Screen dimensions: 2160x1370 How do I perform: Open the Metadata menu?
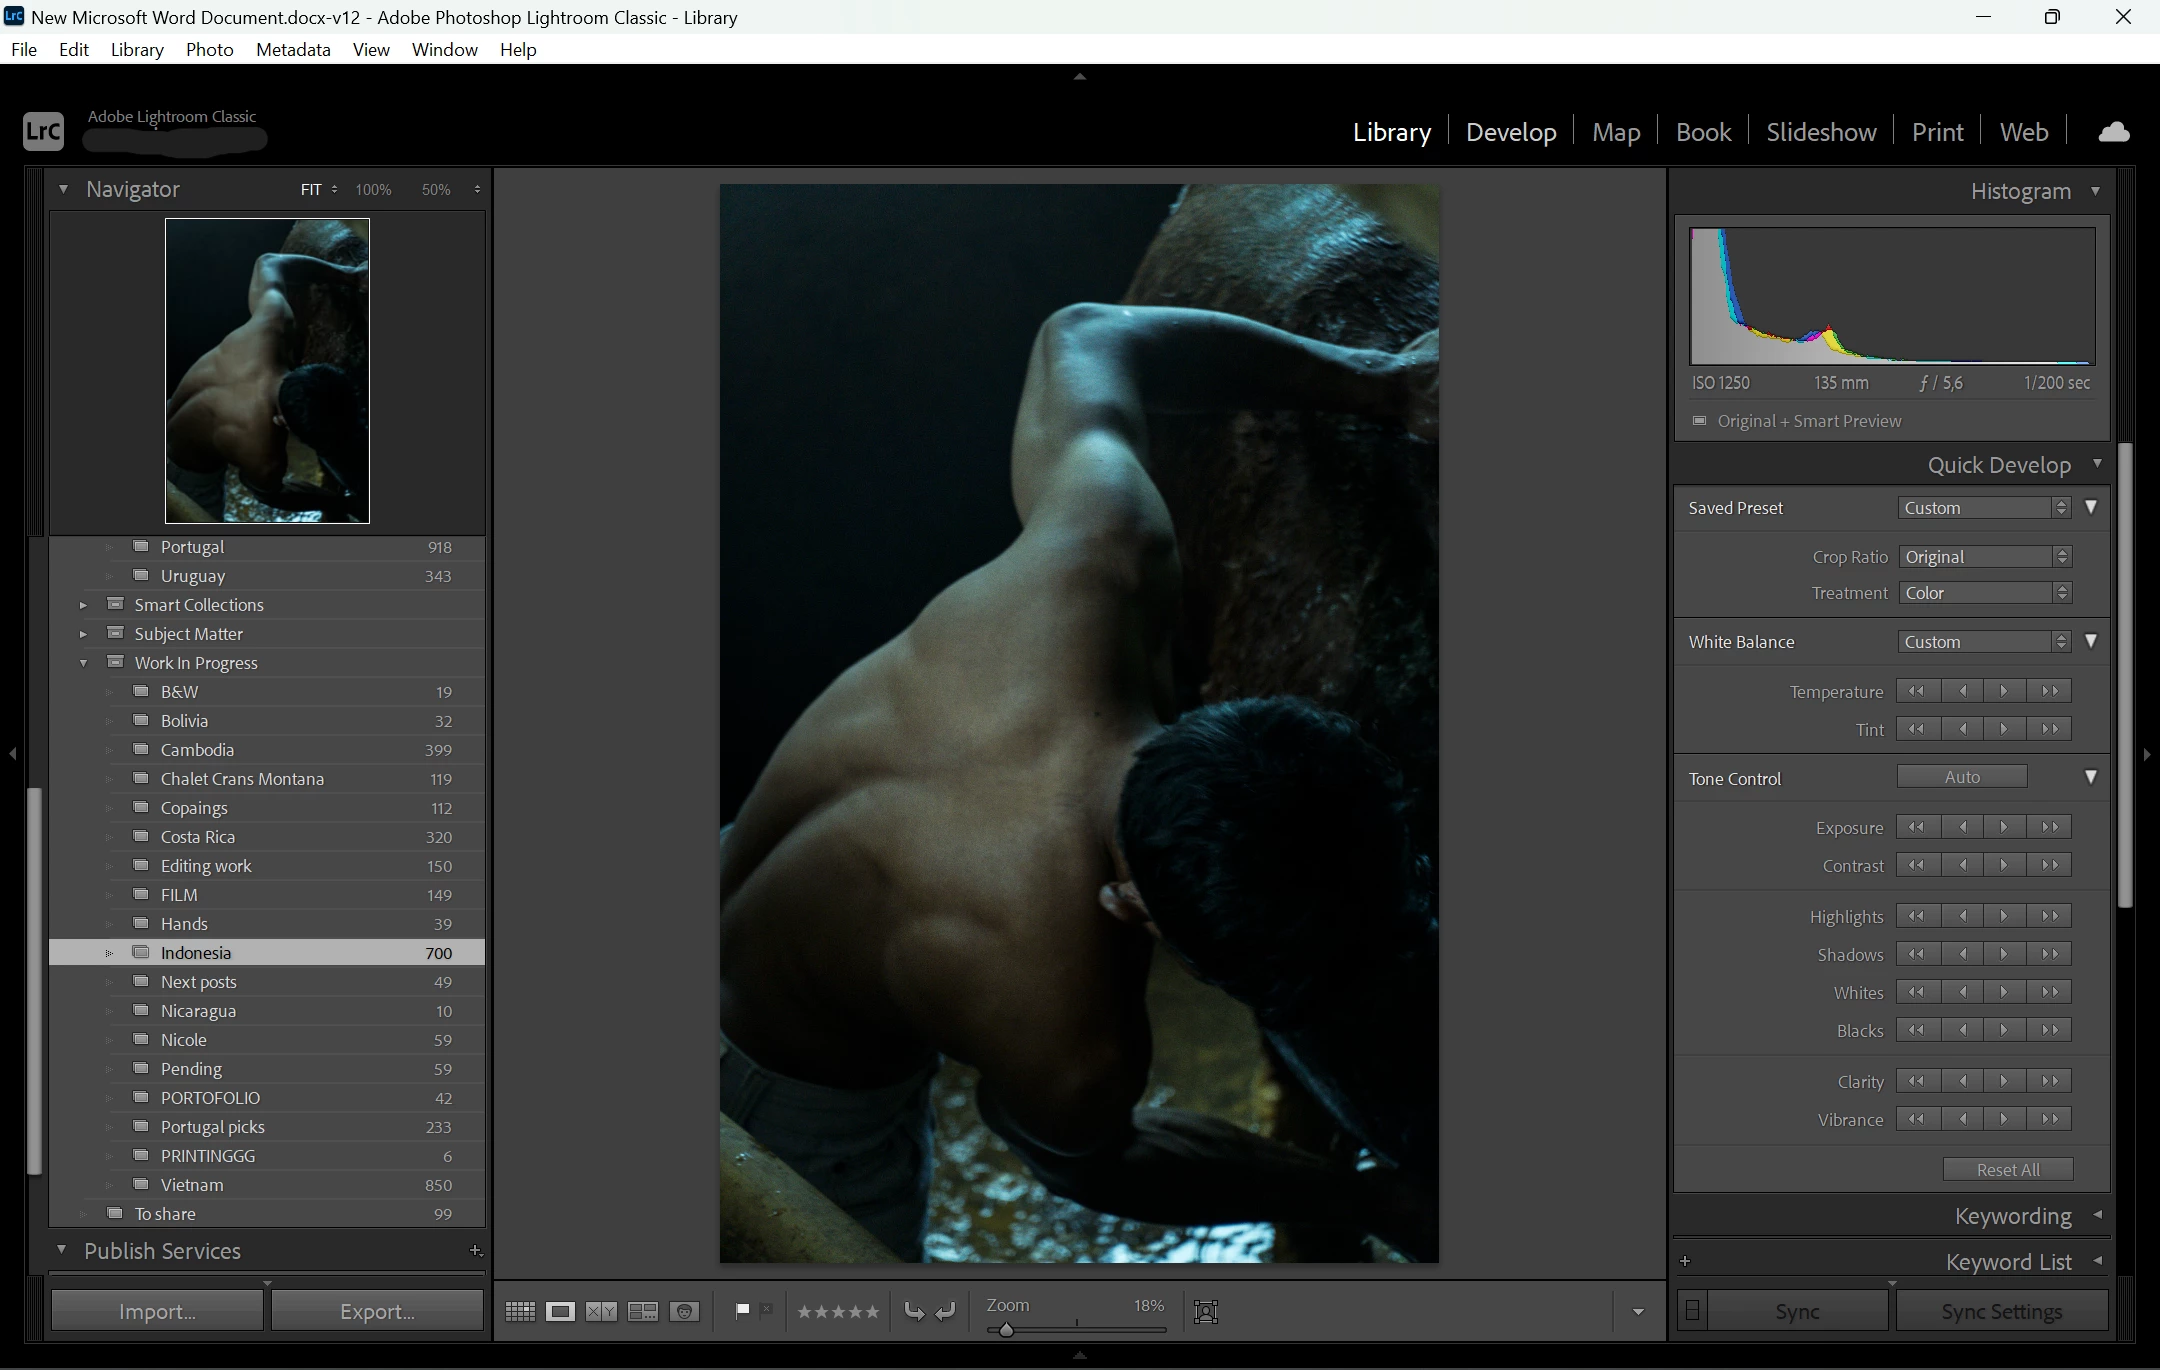(293, 49)
